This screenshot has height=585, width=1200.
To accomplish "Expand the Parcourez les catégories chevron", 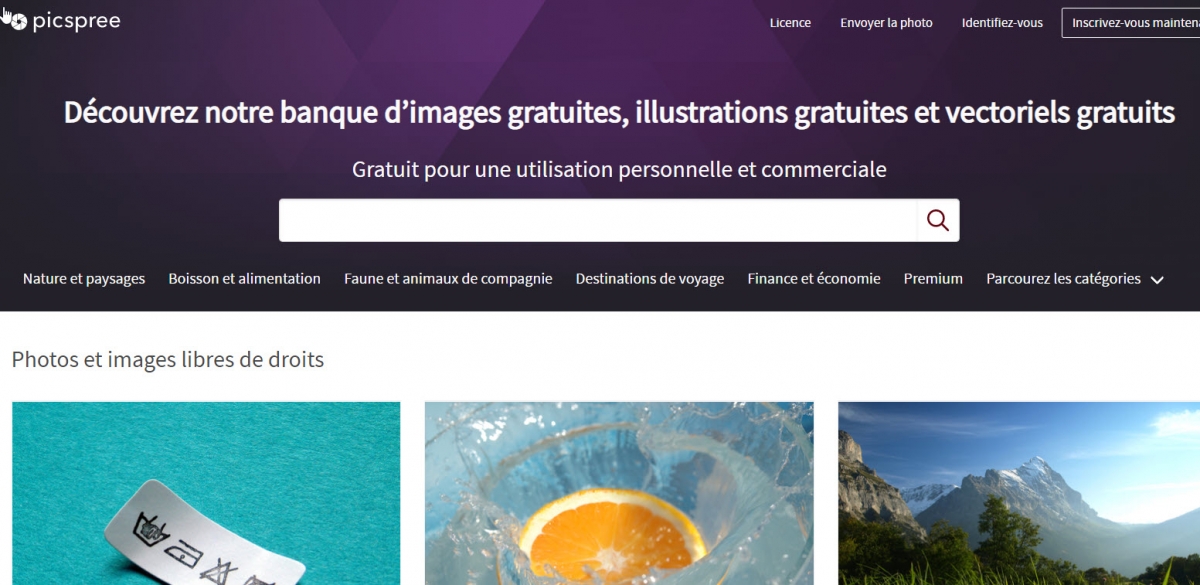I will tap(1157, 280).
